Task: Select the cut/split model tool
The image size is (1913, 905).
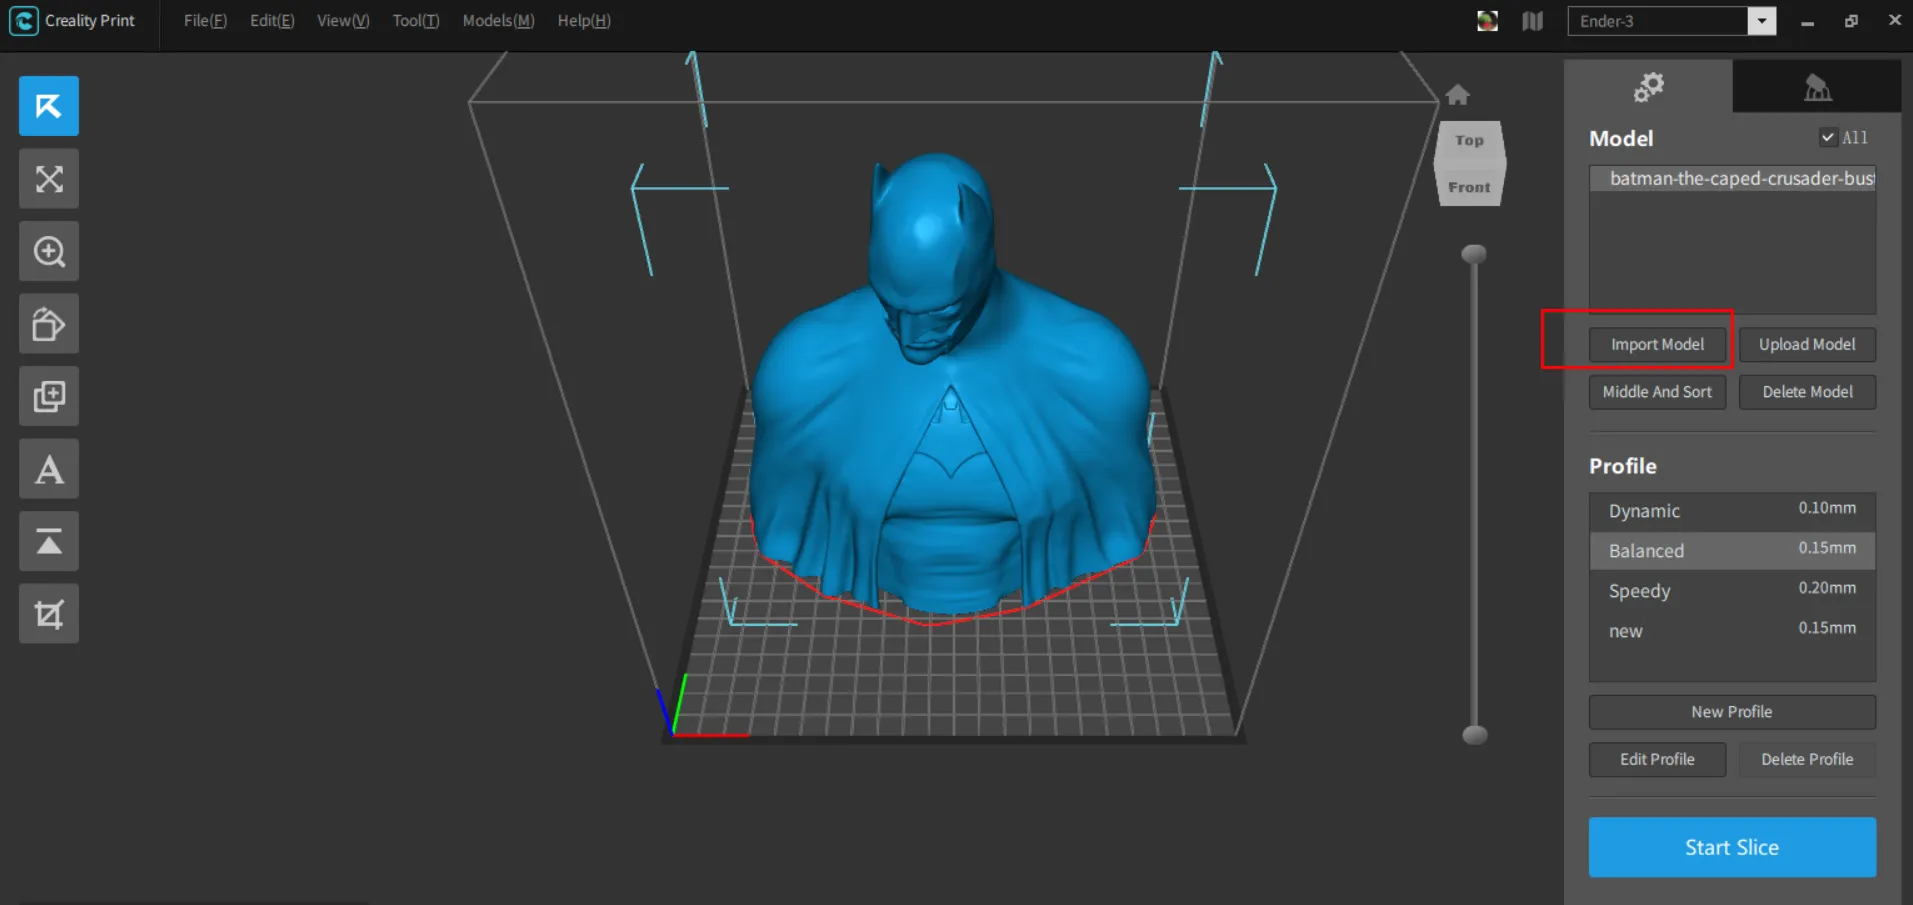Action: 48,614
